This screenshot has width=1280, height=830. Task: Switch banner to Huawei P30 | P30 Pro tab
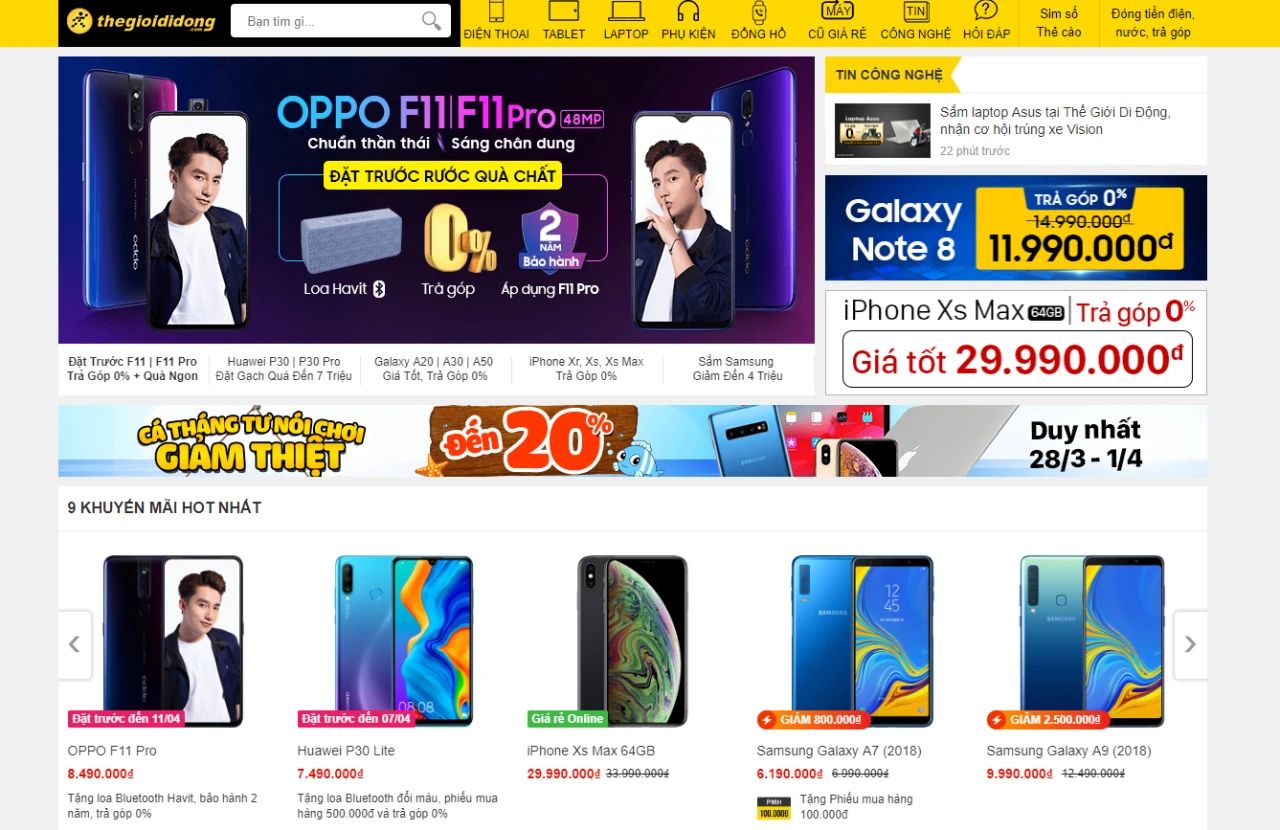point(284,369)
